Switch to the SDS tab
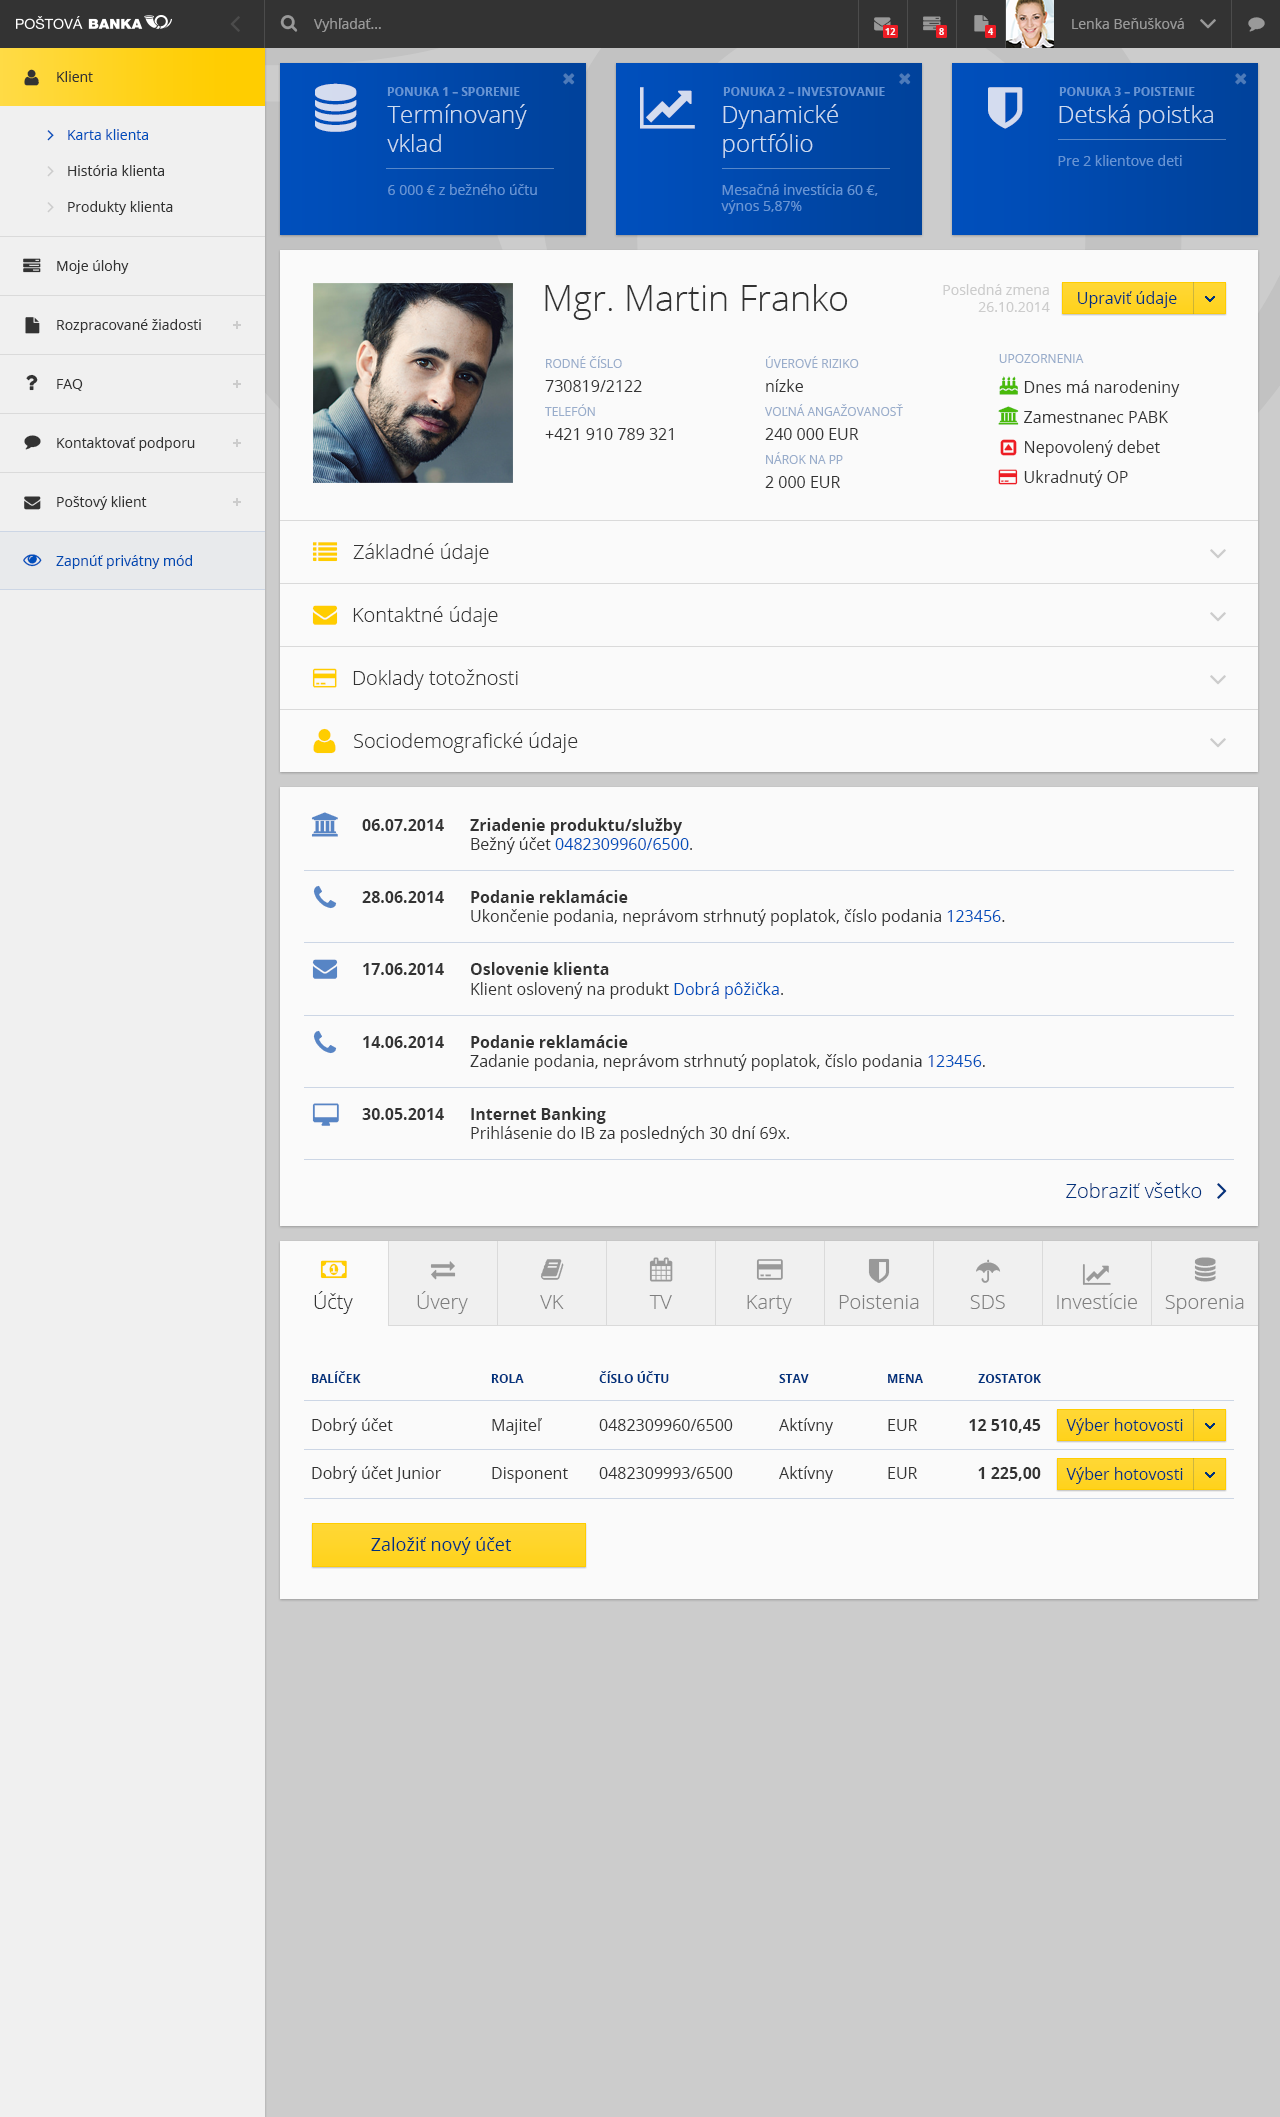Screen dimensions: 1280x2117 [988, 1284]
